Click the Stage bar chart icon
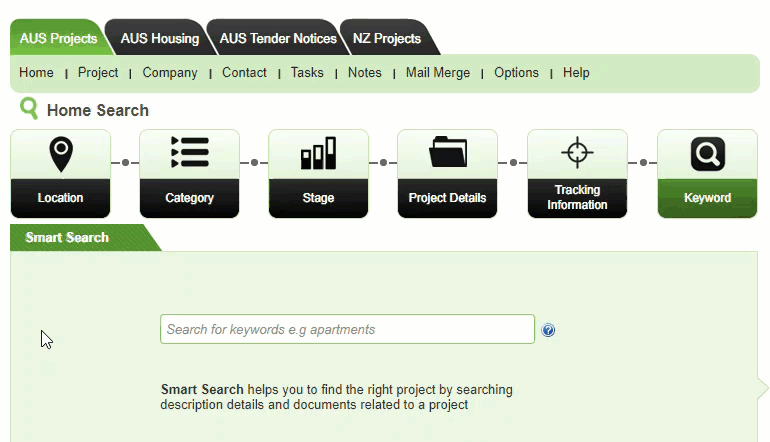770x442 pixels. [x=318, y=153]
